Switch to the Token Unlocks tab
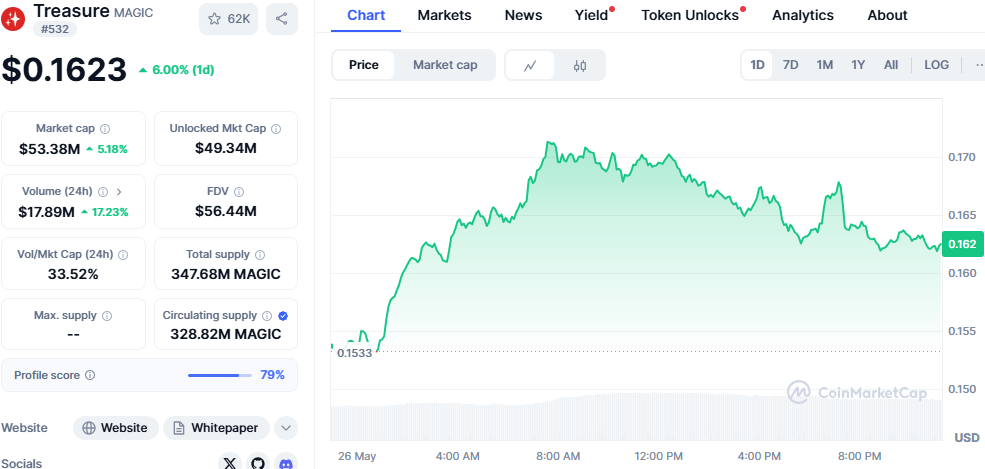This screenshot has height=469, width=985. [x=690, y=15]
